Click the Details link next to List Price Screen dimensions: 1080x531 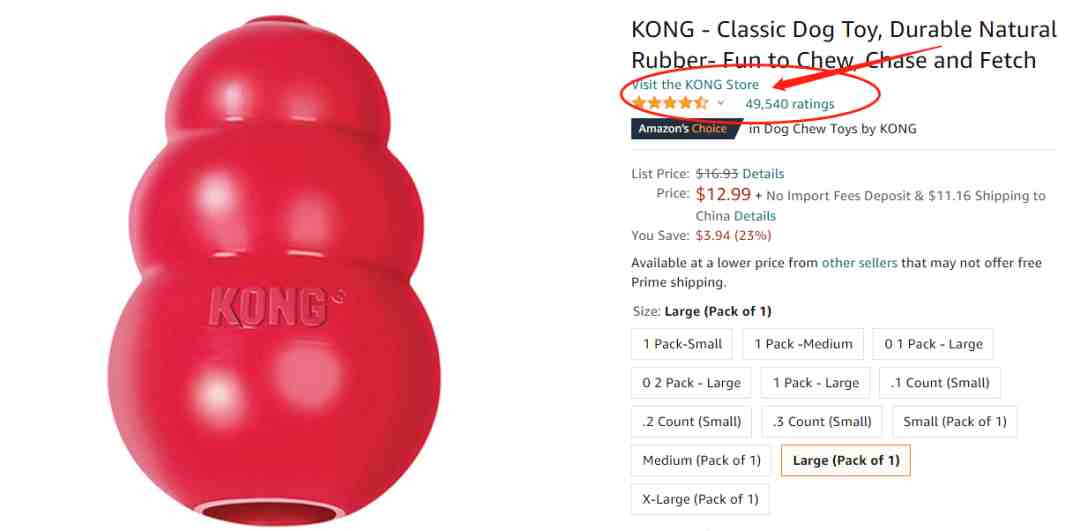pyautogui.click(x=763, y=174)
